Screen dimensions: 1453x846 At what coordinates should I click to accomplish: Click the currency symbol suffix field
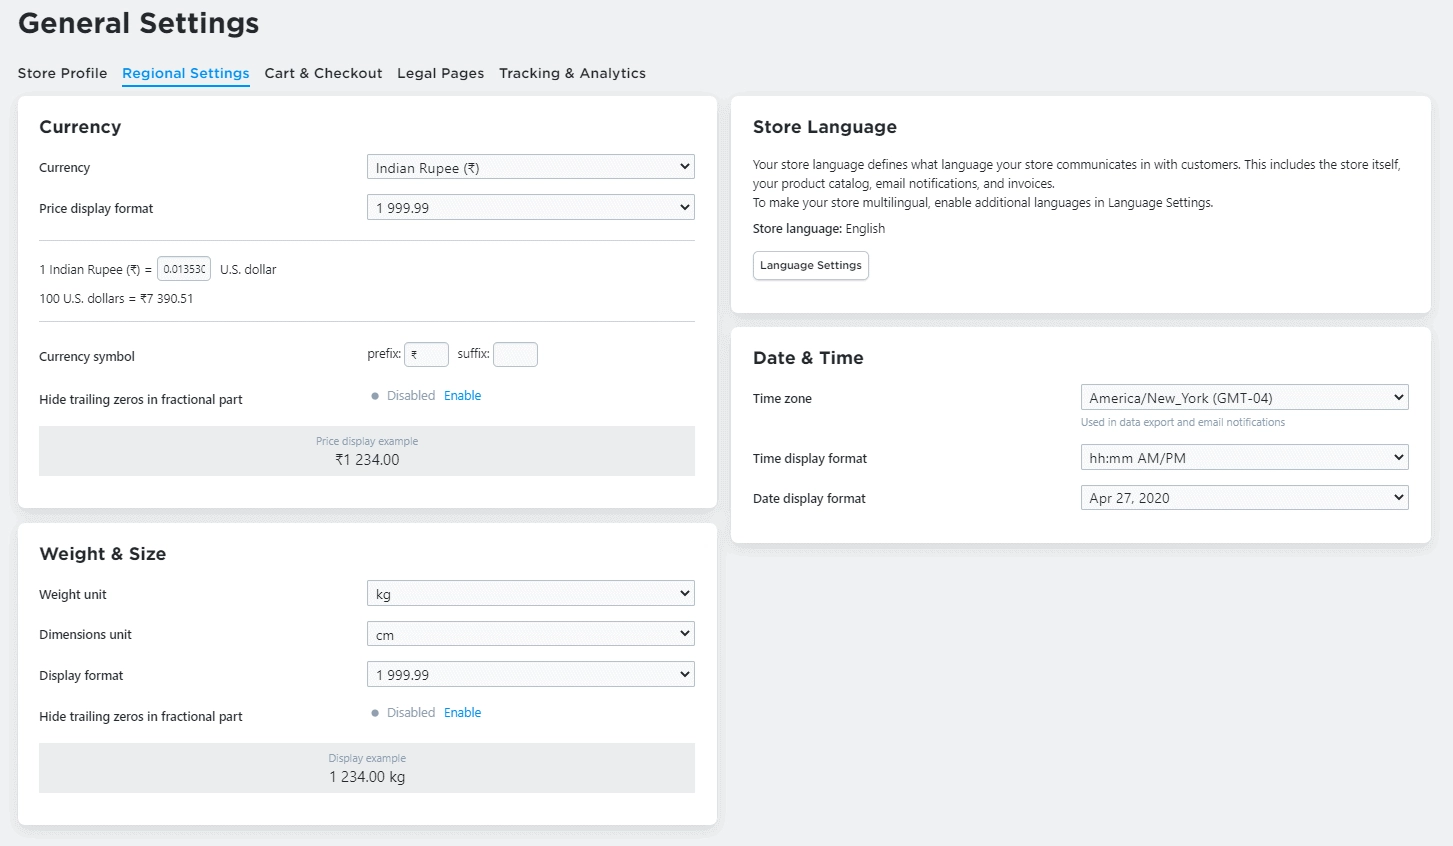coord(515,354)
